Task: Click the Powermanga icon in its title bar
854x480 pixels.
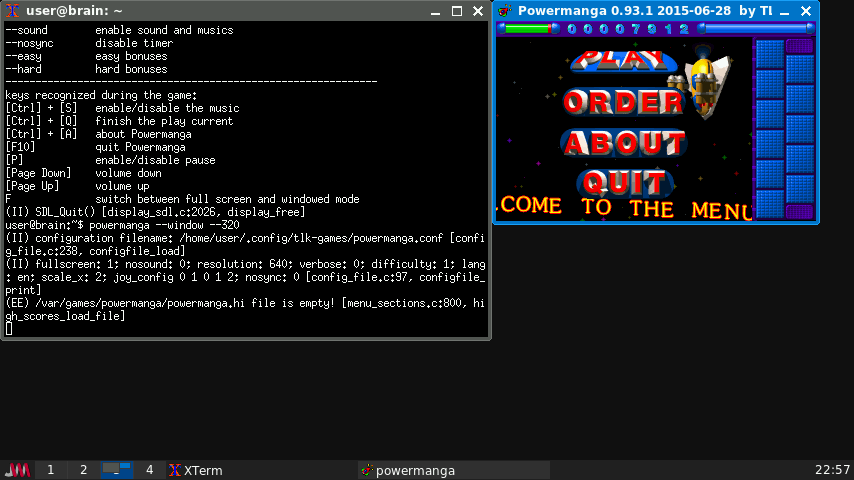Action: click(x=505, y=11)
